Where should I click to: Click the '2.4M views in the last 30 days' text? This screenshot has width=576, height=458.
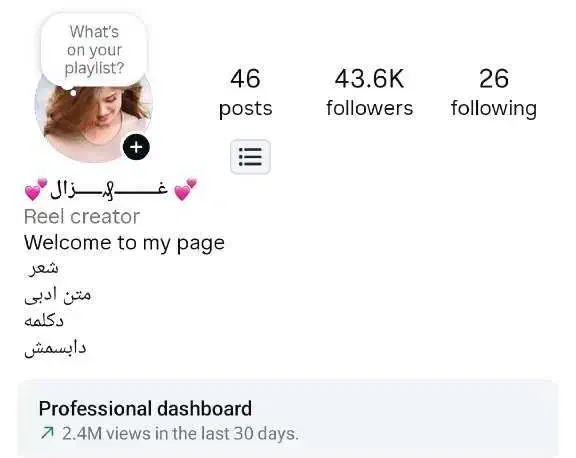(x=180, y=433)
